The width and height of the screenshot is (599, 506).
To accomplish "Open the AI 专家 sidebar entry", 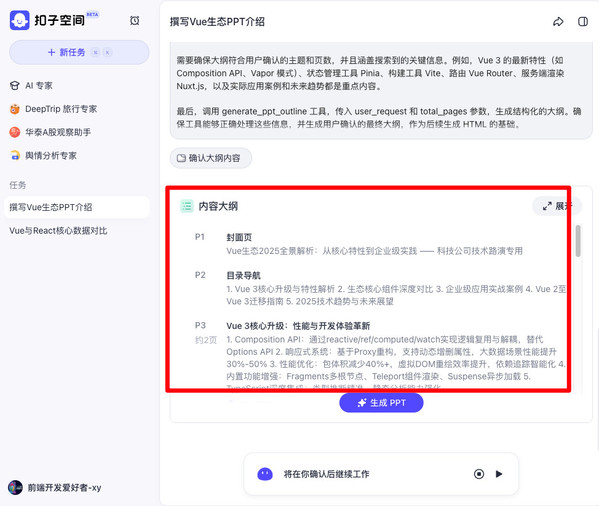I will [x=31, y=86].
